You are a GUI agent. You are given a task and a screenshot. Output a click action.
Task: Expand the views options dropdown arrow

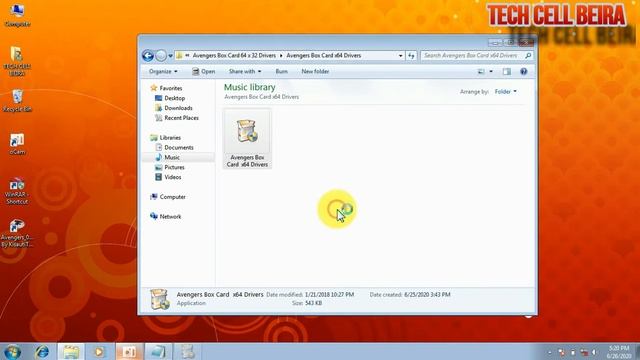(491, 72)
